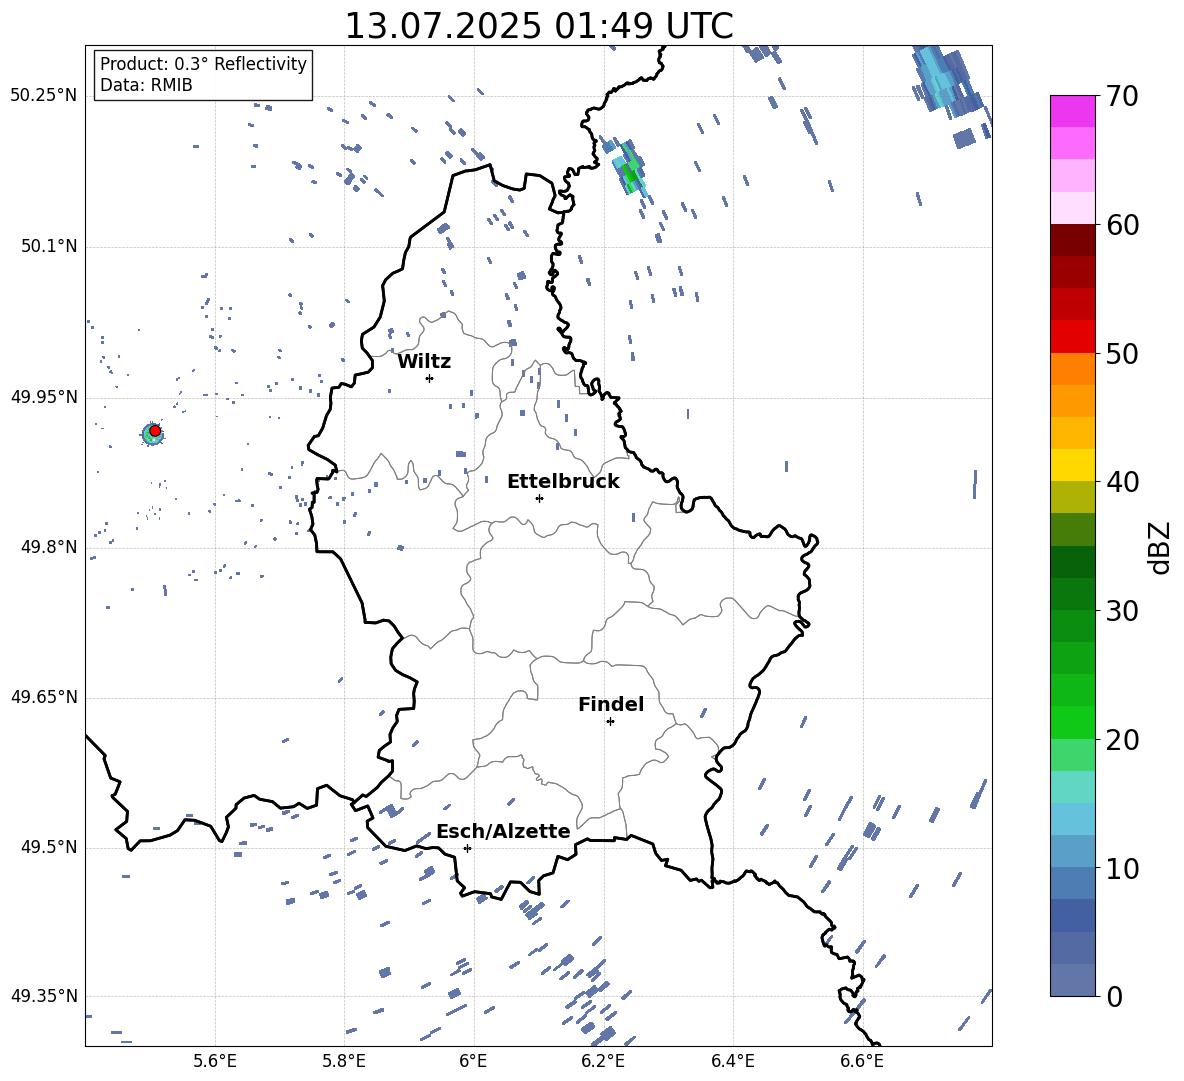
Task: Click the Findel city label
Action: (x=611, y=704)
